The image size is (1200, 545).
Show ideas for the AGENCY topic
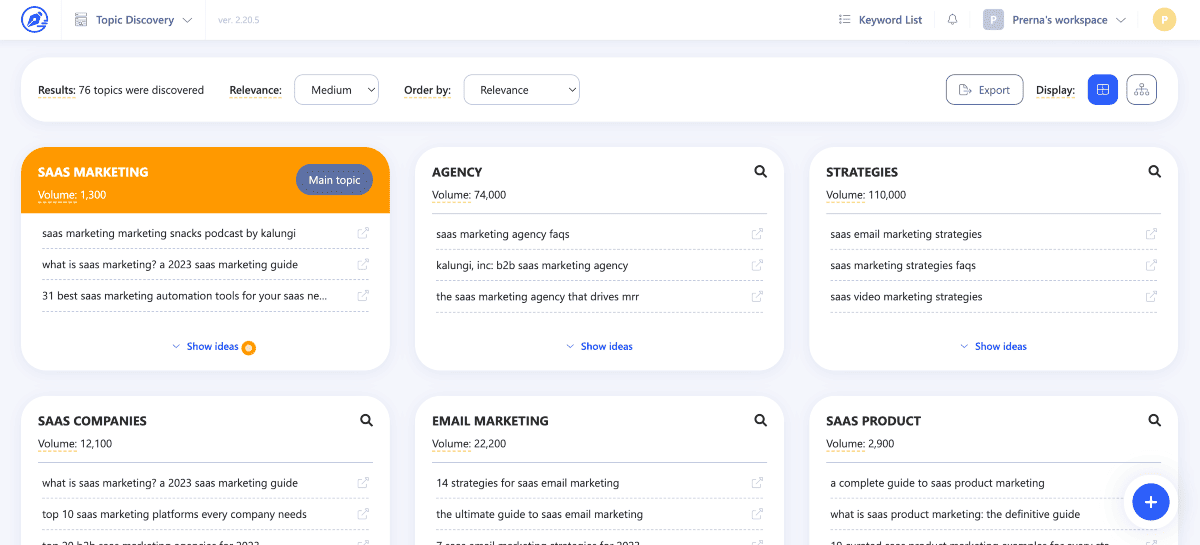pyautogui.click(x=599, y=346)
